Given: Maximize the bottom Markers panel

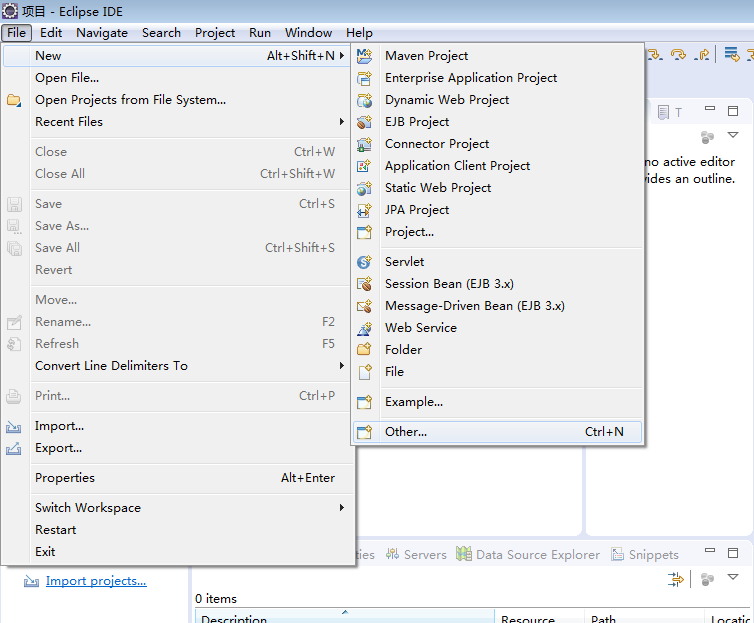Looking at the screenshot, I should tap(733, 553).
